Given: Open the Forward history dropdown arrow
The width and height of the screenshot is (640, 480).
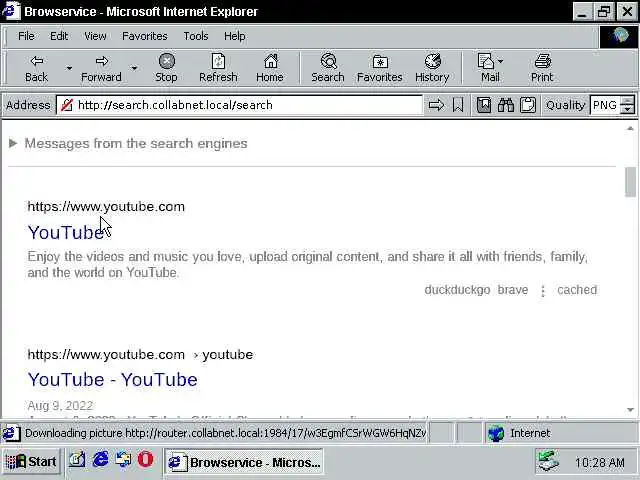Looking at the screenshot, I should click(134, 69).
